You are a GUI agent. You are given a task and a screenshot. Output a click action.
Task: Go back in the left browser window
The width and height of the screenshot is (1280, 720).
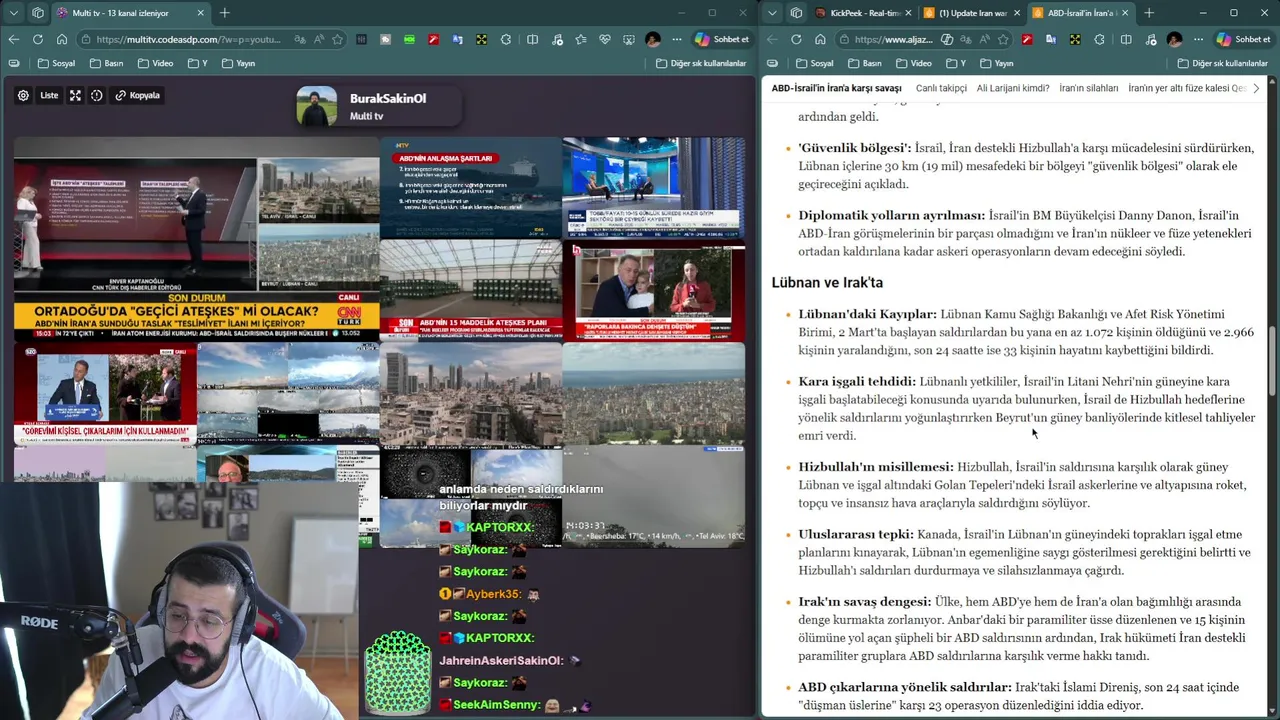tap(13, 39)
